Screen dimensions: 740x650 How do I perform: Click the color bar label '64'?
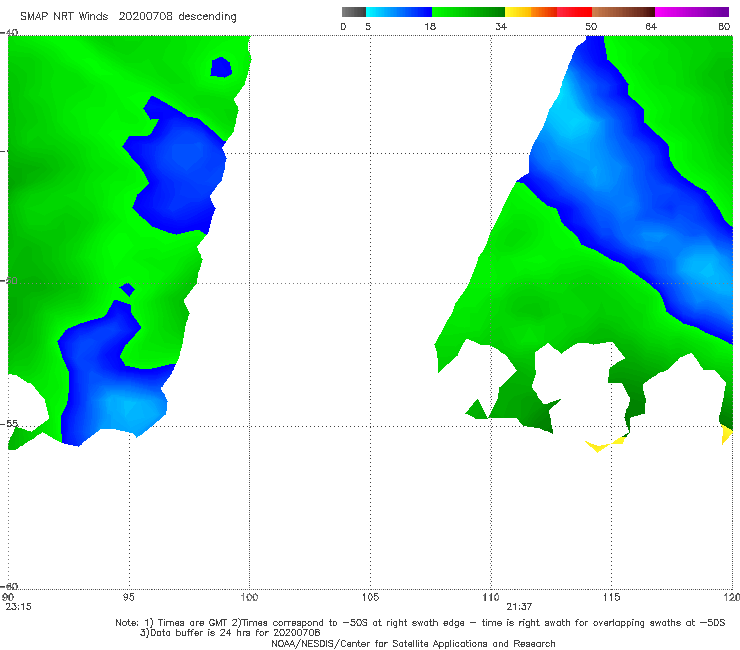tap(651, 27)
